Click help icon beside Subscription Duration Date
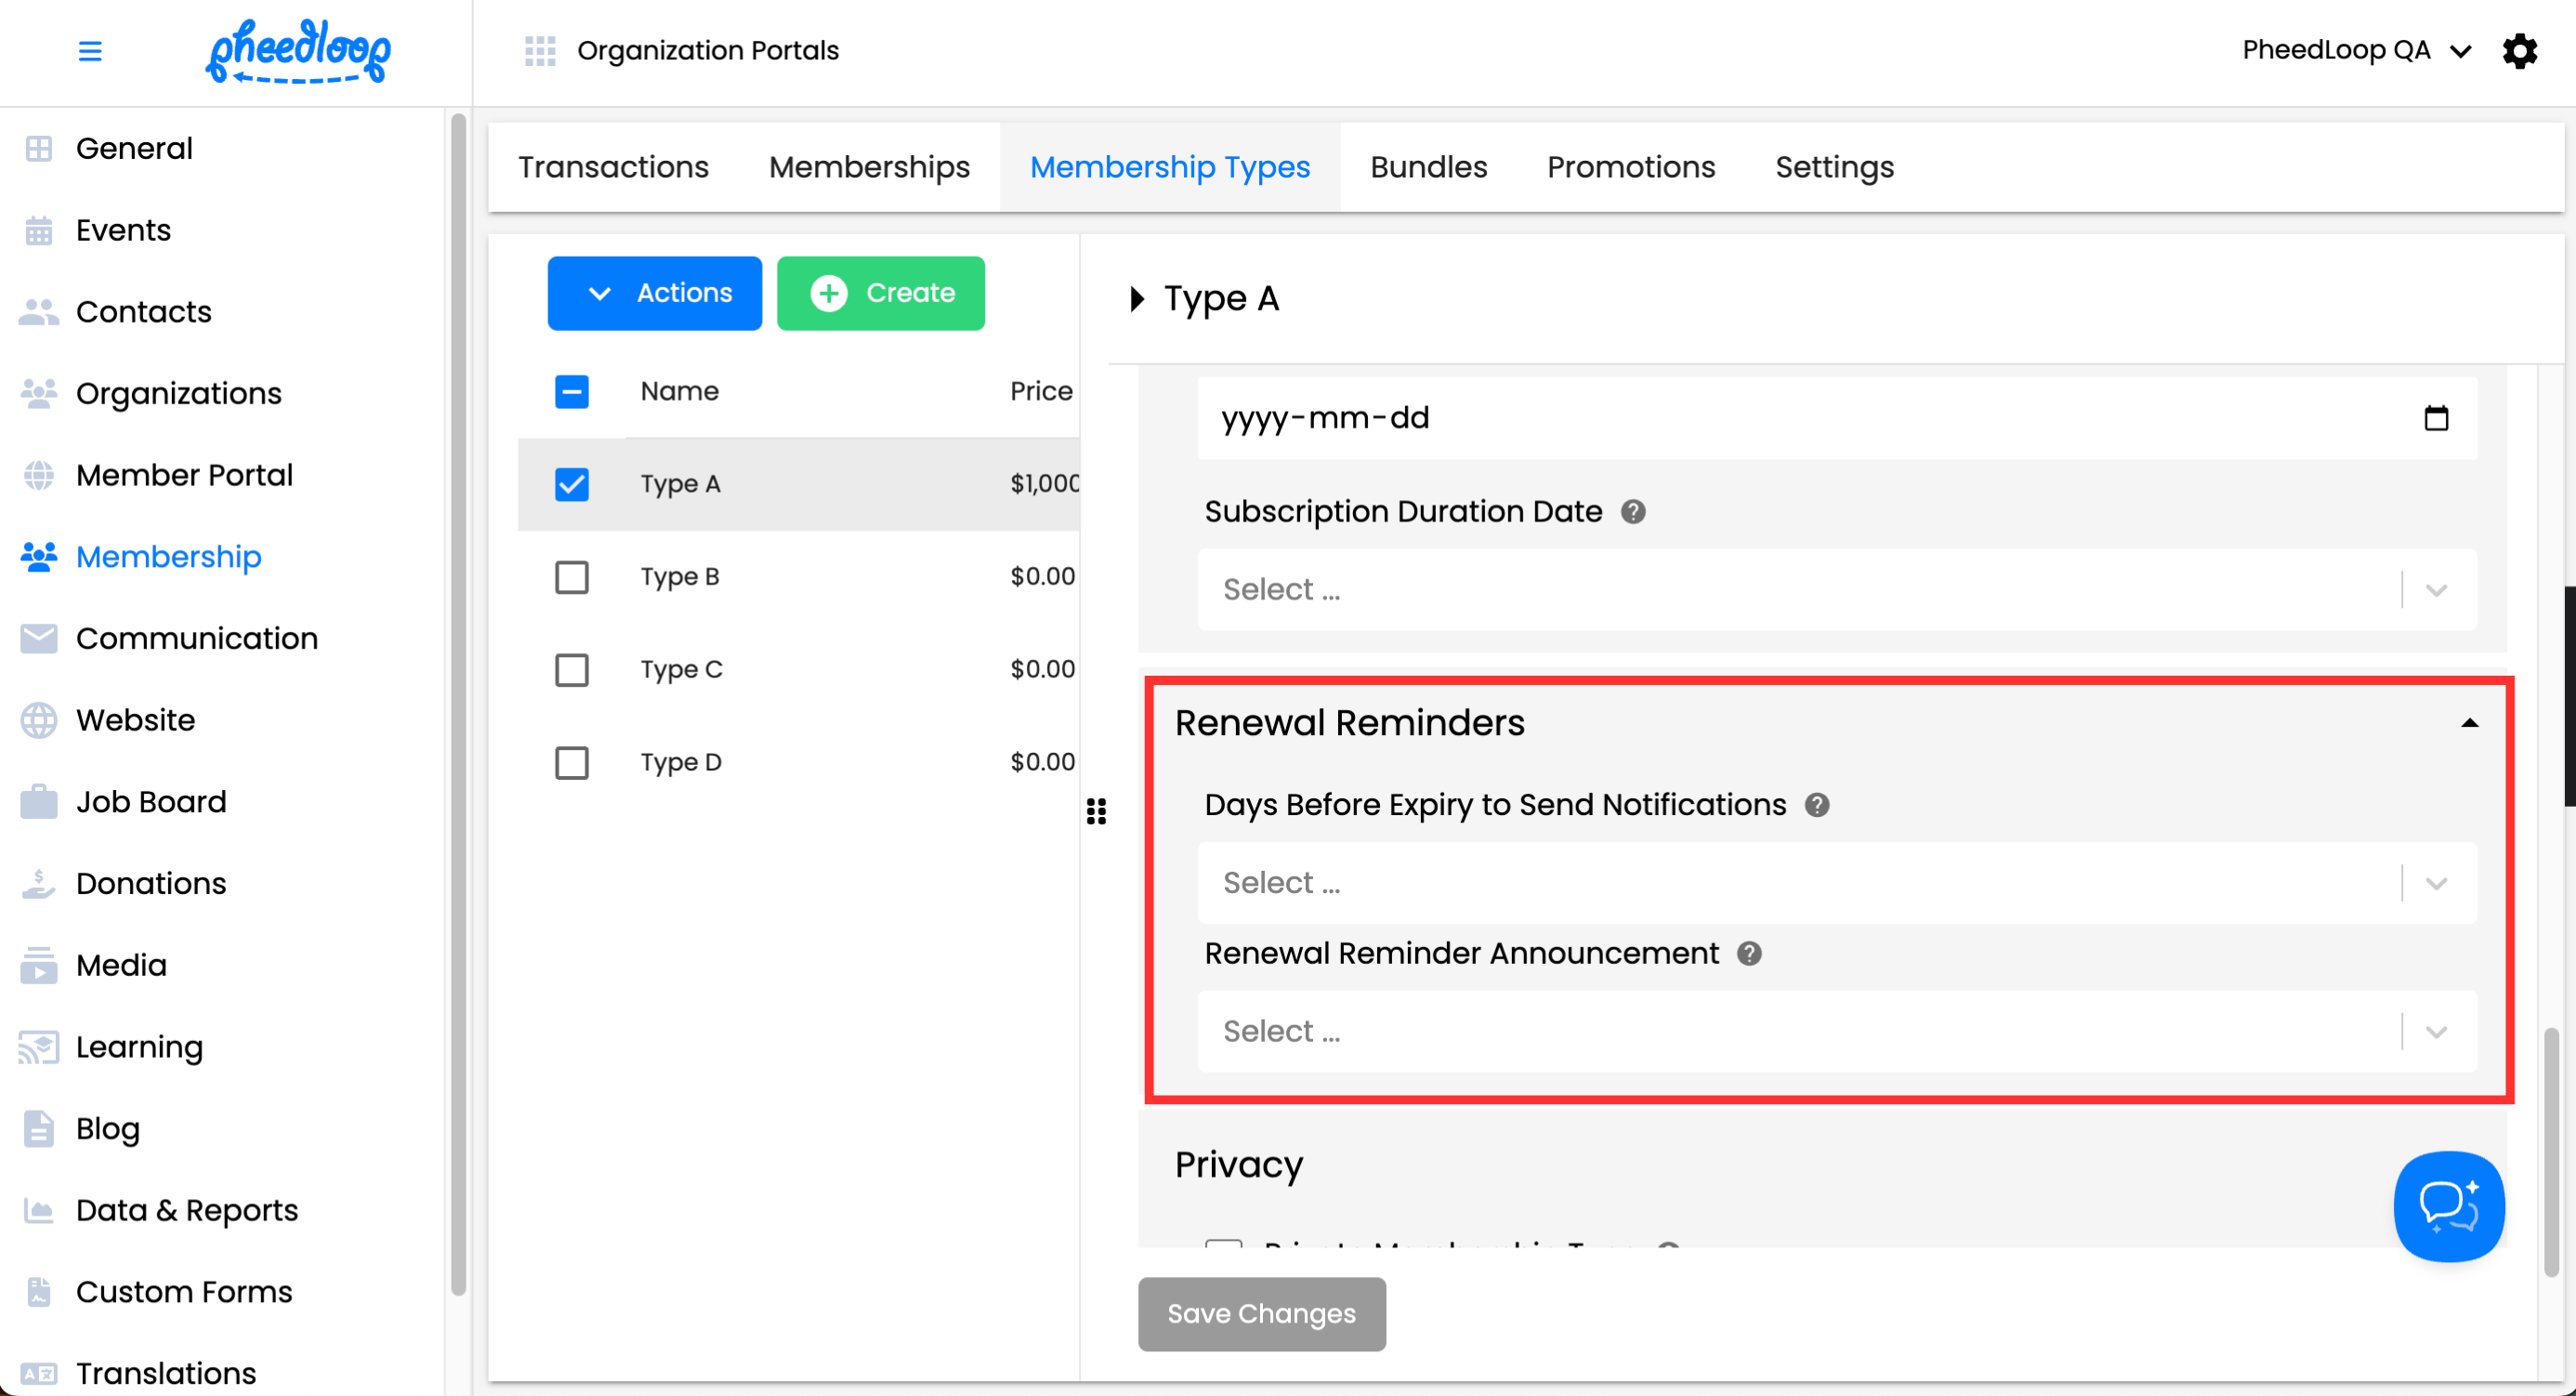 (x=1633, y=512)
